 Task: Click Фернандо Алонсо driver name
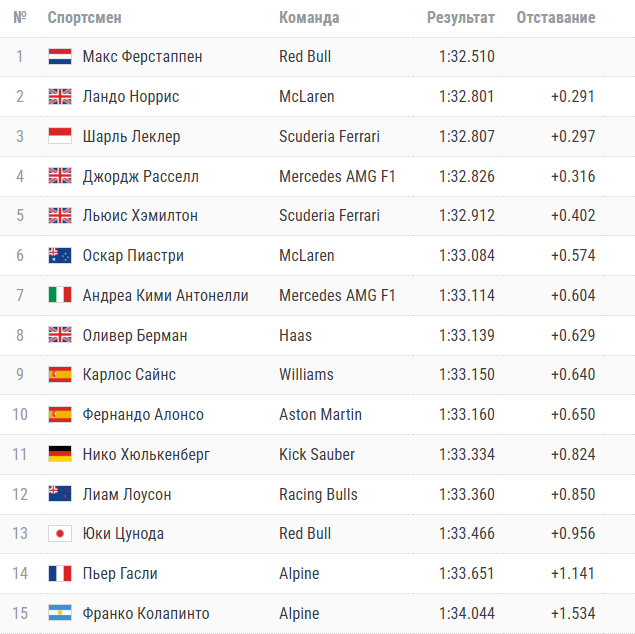pyautogui.click(x=143, y=414)
